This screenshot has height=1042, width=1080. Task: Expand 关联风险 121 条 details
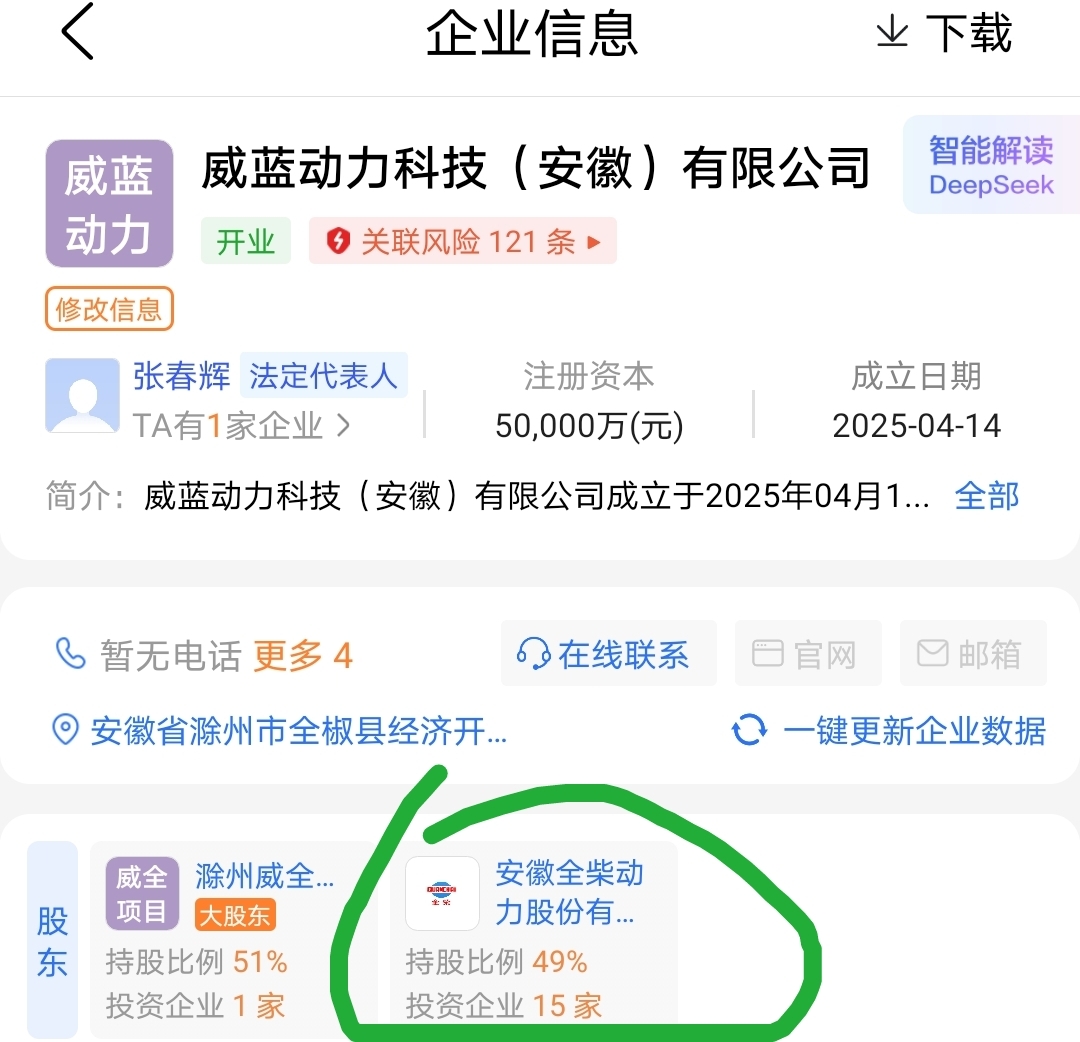[x=463, y=241]
